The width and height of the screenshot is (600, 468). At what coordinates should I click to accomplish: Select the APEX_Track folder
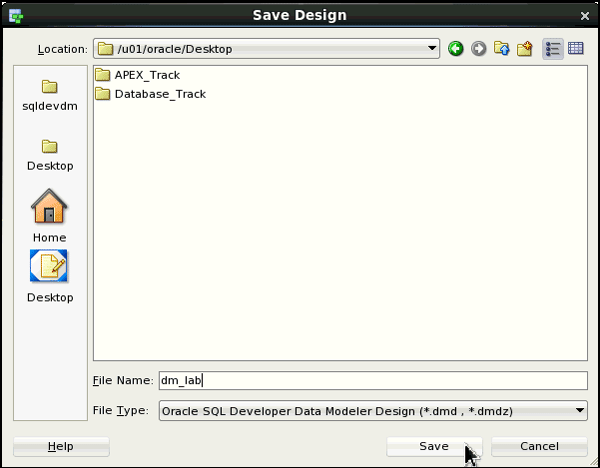coord(137,75)
